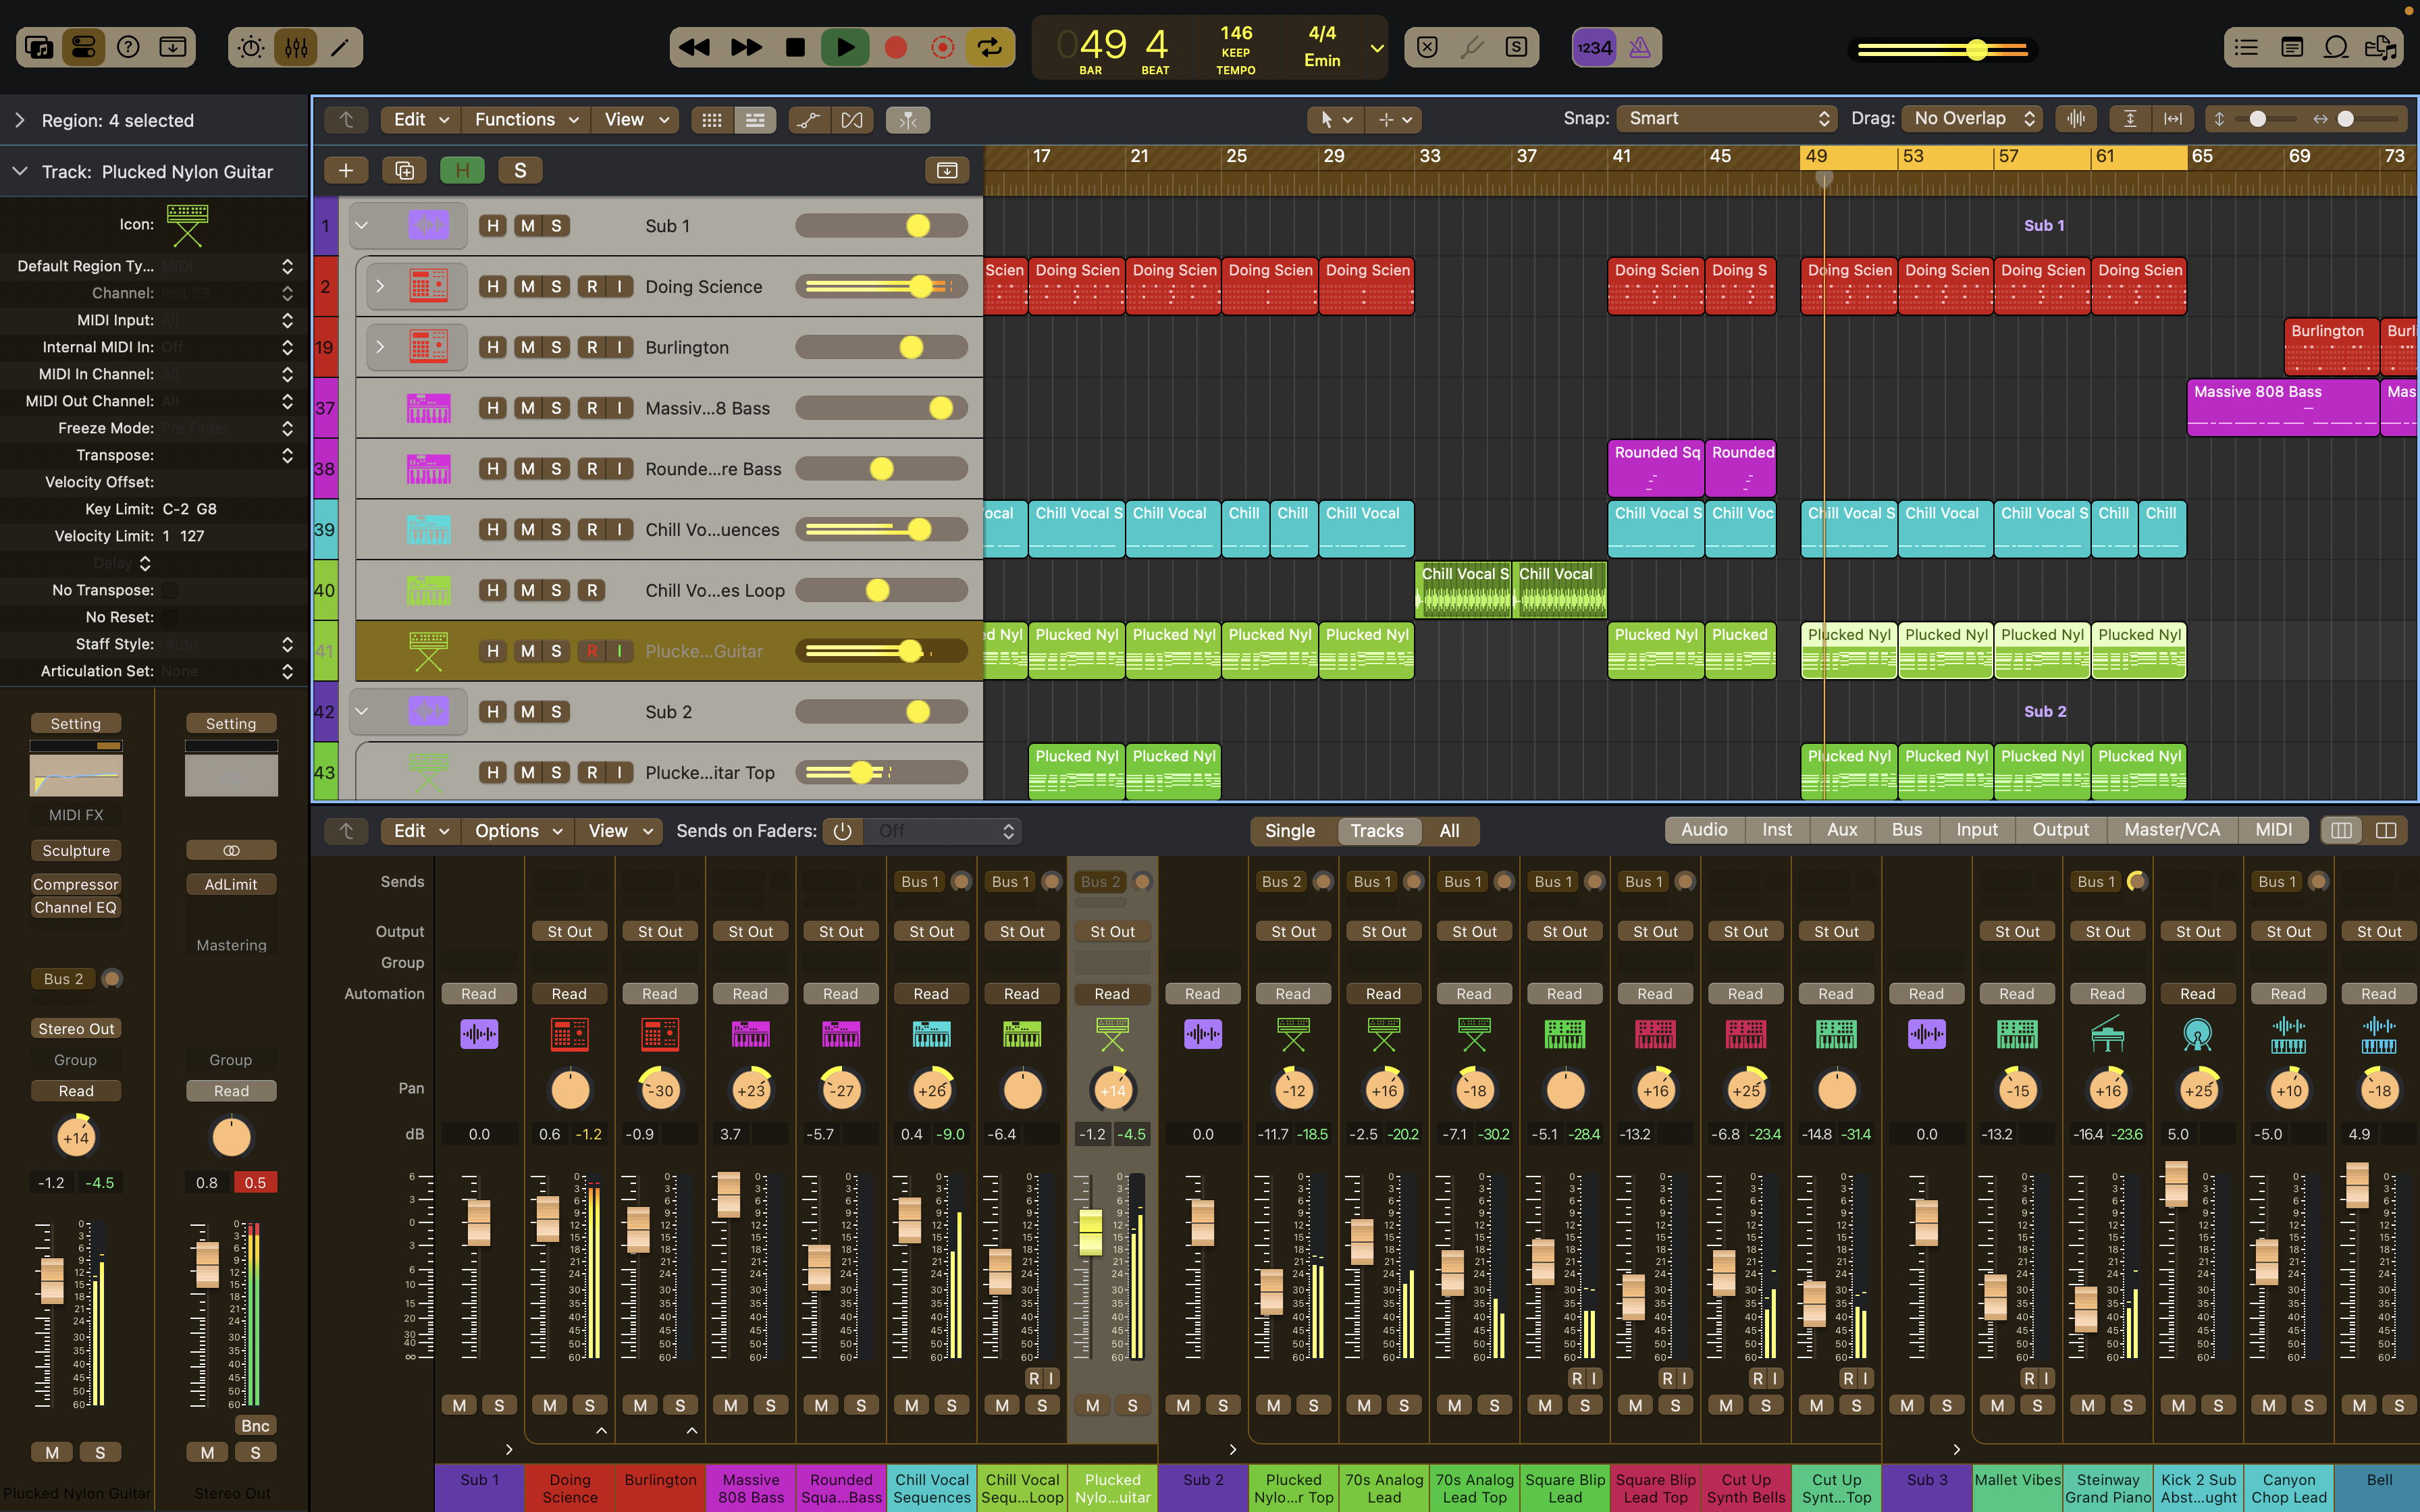Viewport: 2420px width, 1512px height.
Task: Toggle the waveform zoom button
Action: pos(2076,119)
